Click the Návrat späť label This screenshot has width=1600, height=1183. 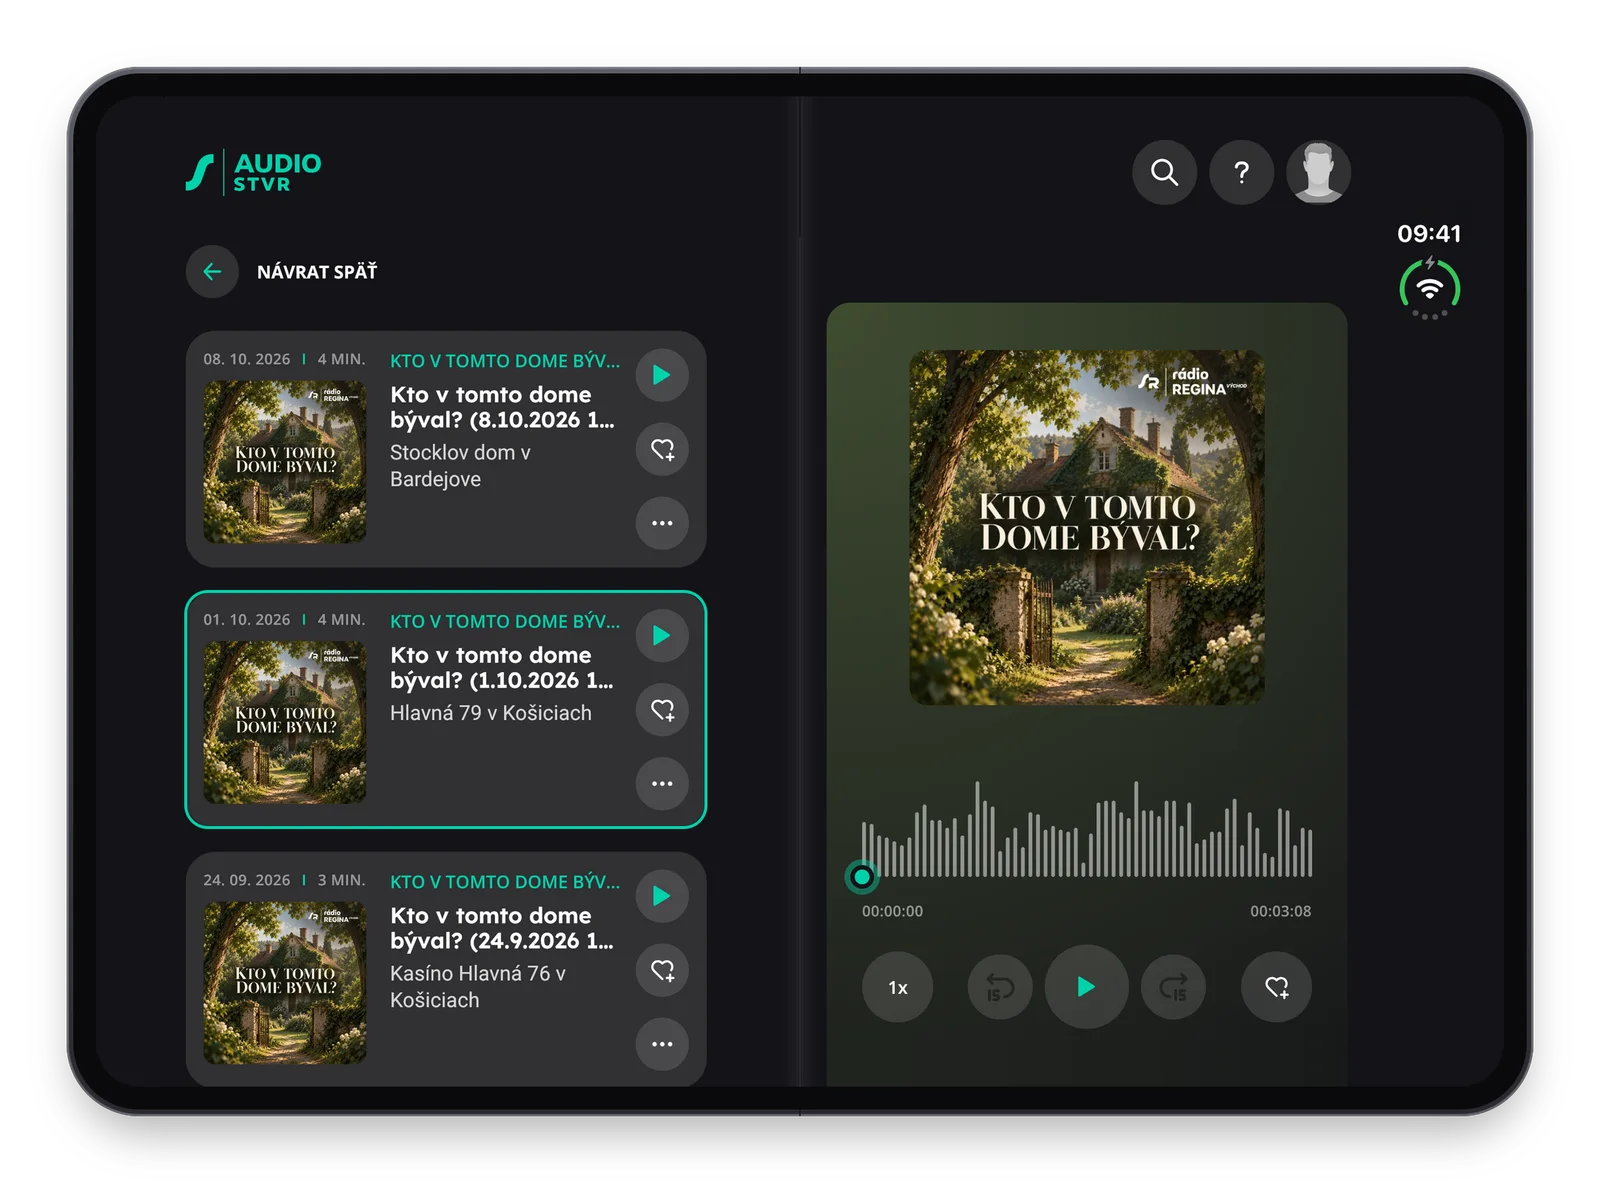317,272
